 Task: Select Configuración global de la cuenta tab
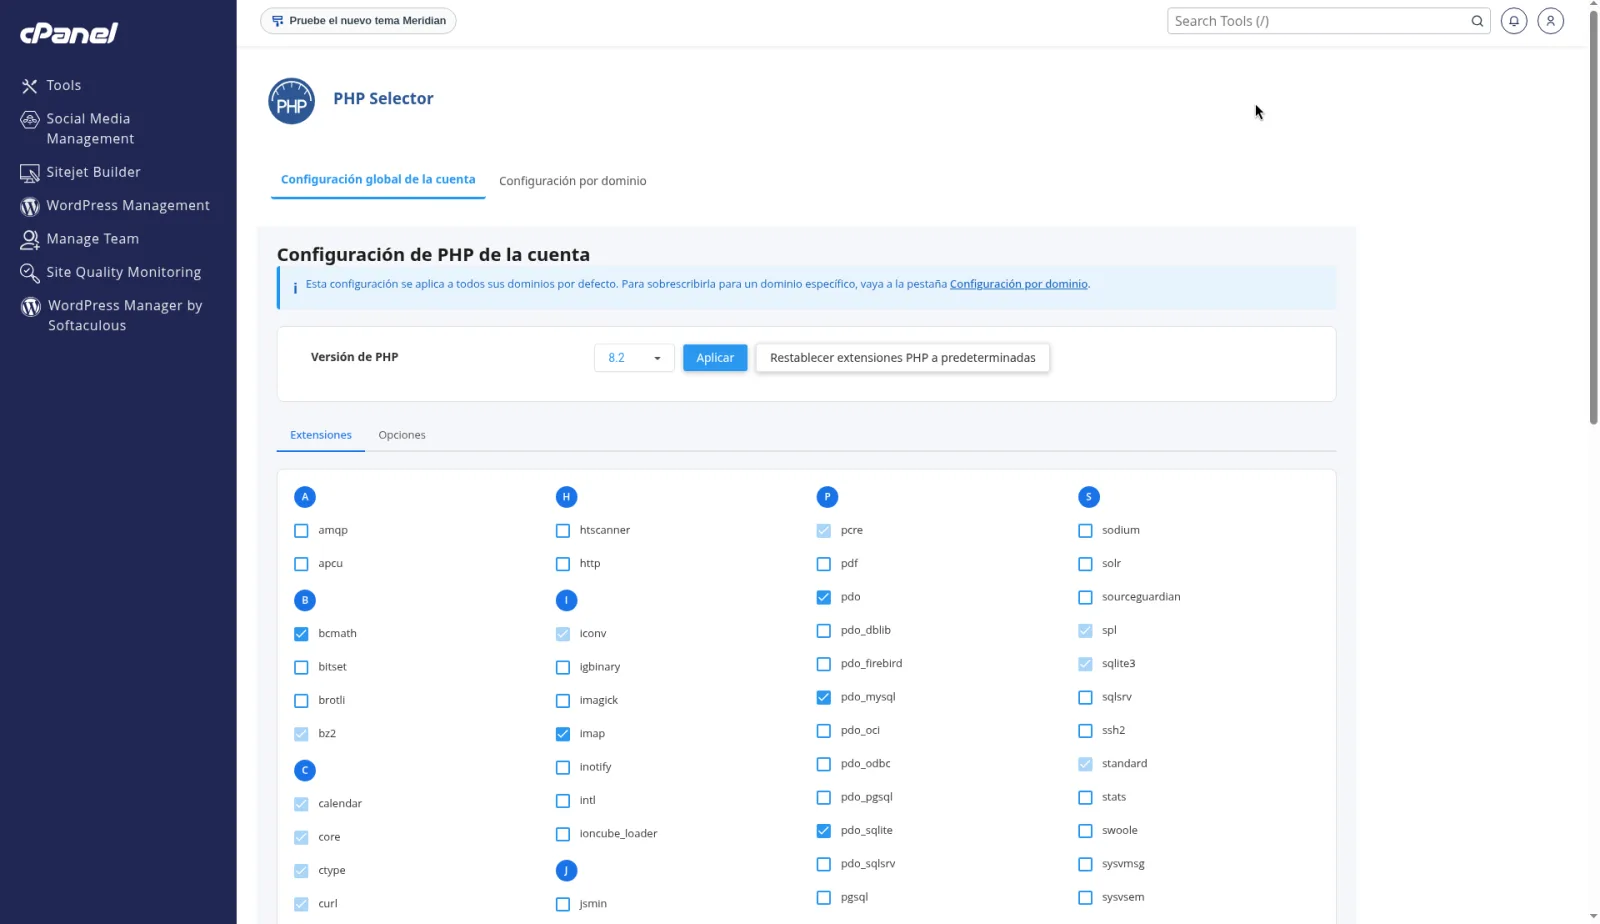(378, 180)
